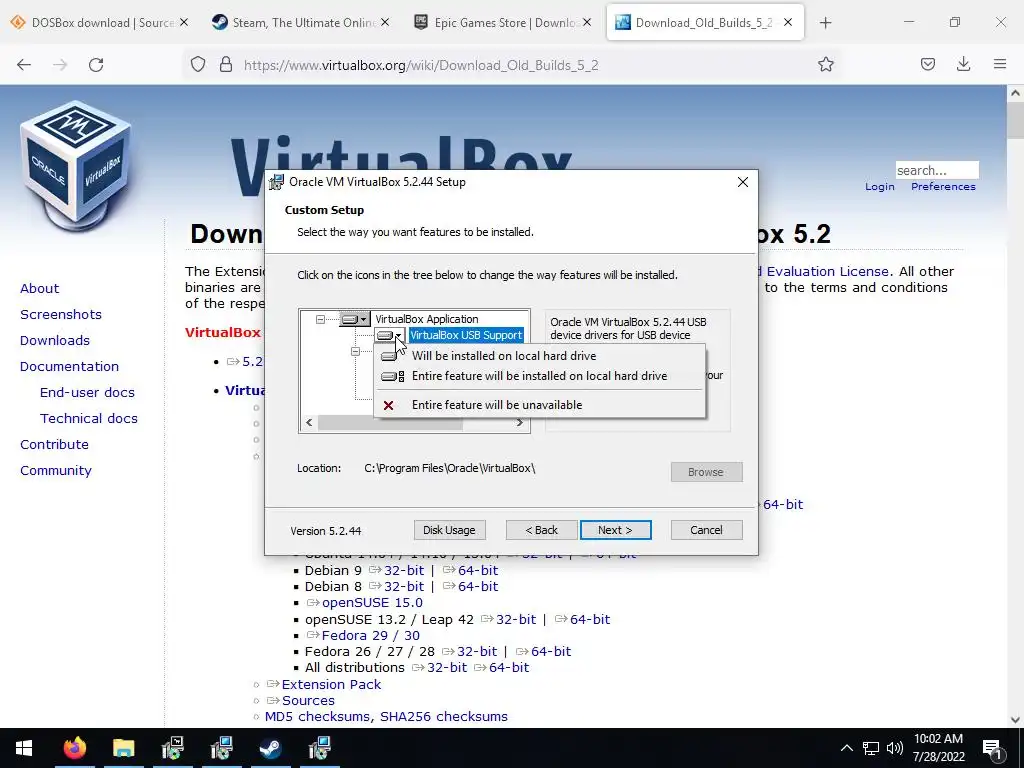Proceed with the 'Next >' button
This screenshot has width=1024, height=768.
coord(615,530)
